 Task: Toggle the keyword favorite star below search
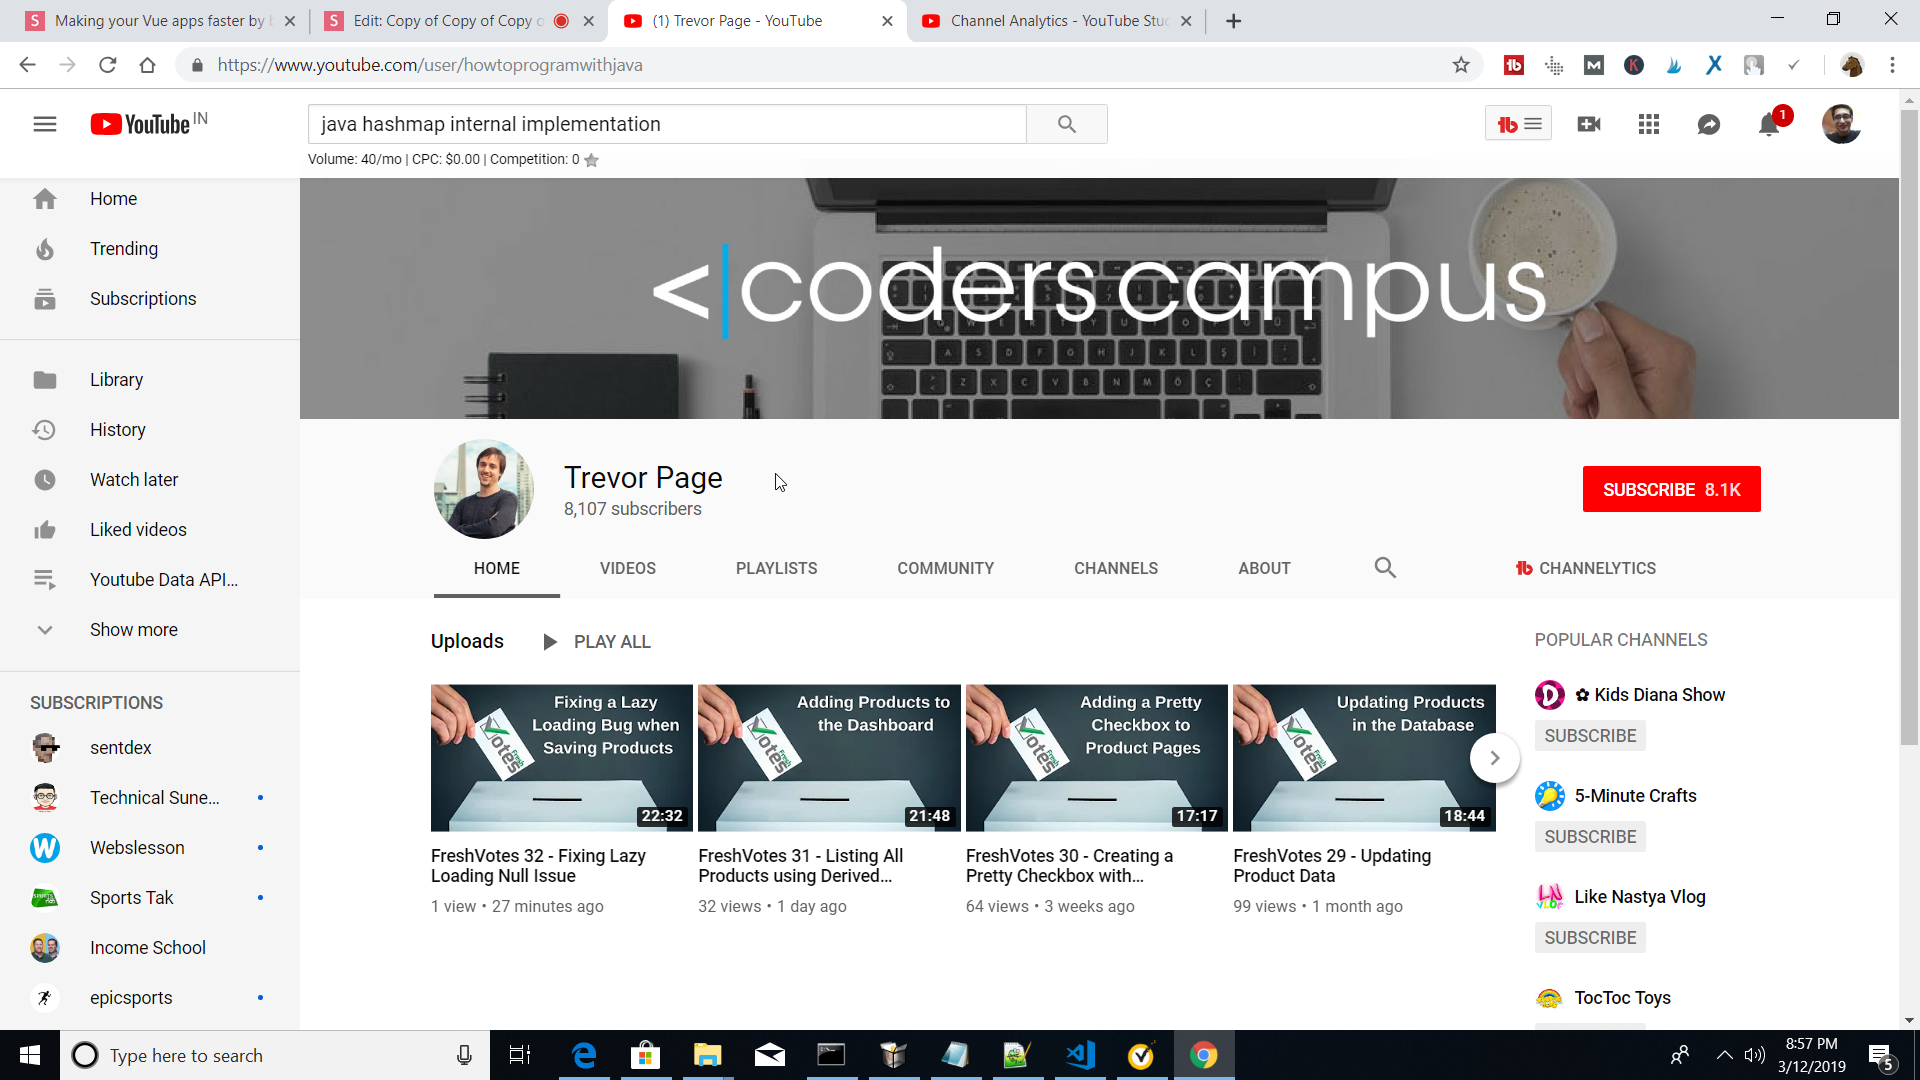[592, 160]
